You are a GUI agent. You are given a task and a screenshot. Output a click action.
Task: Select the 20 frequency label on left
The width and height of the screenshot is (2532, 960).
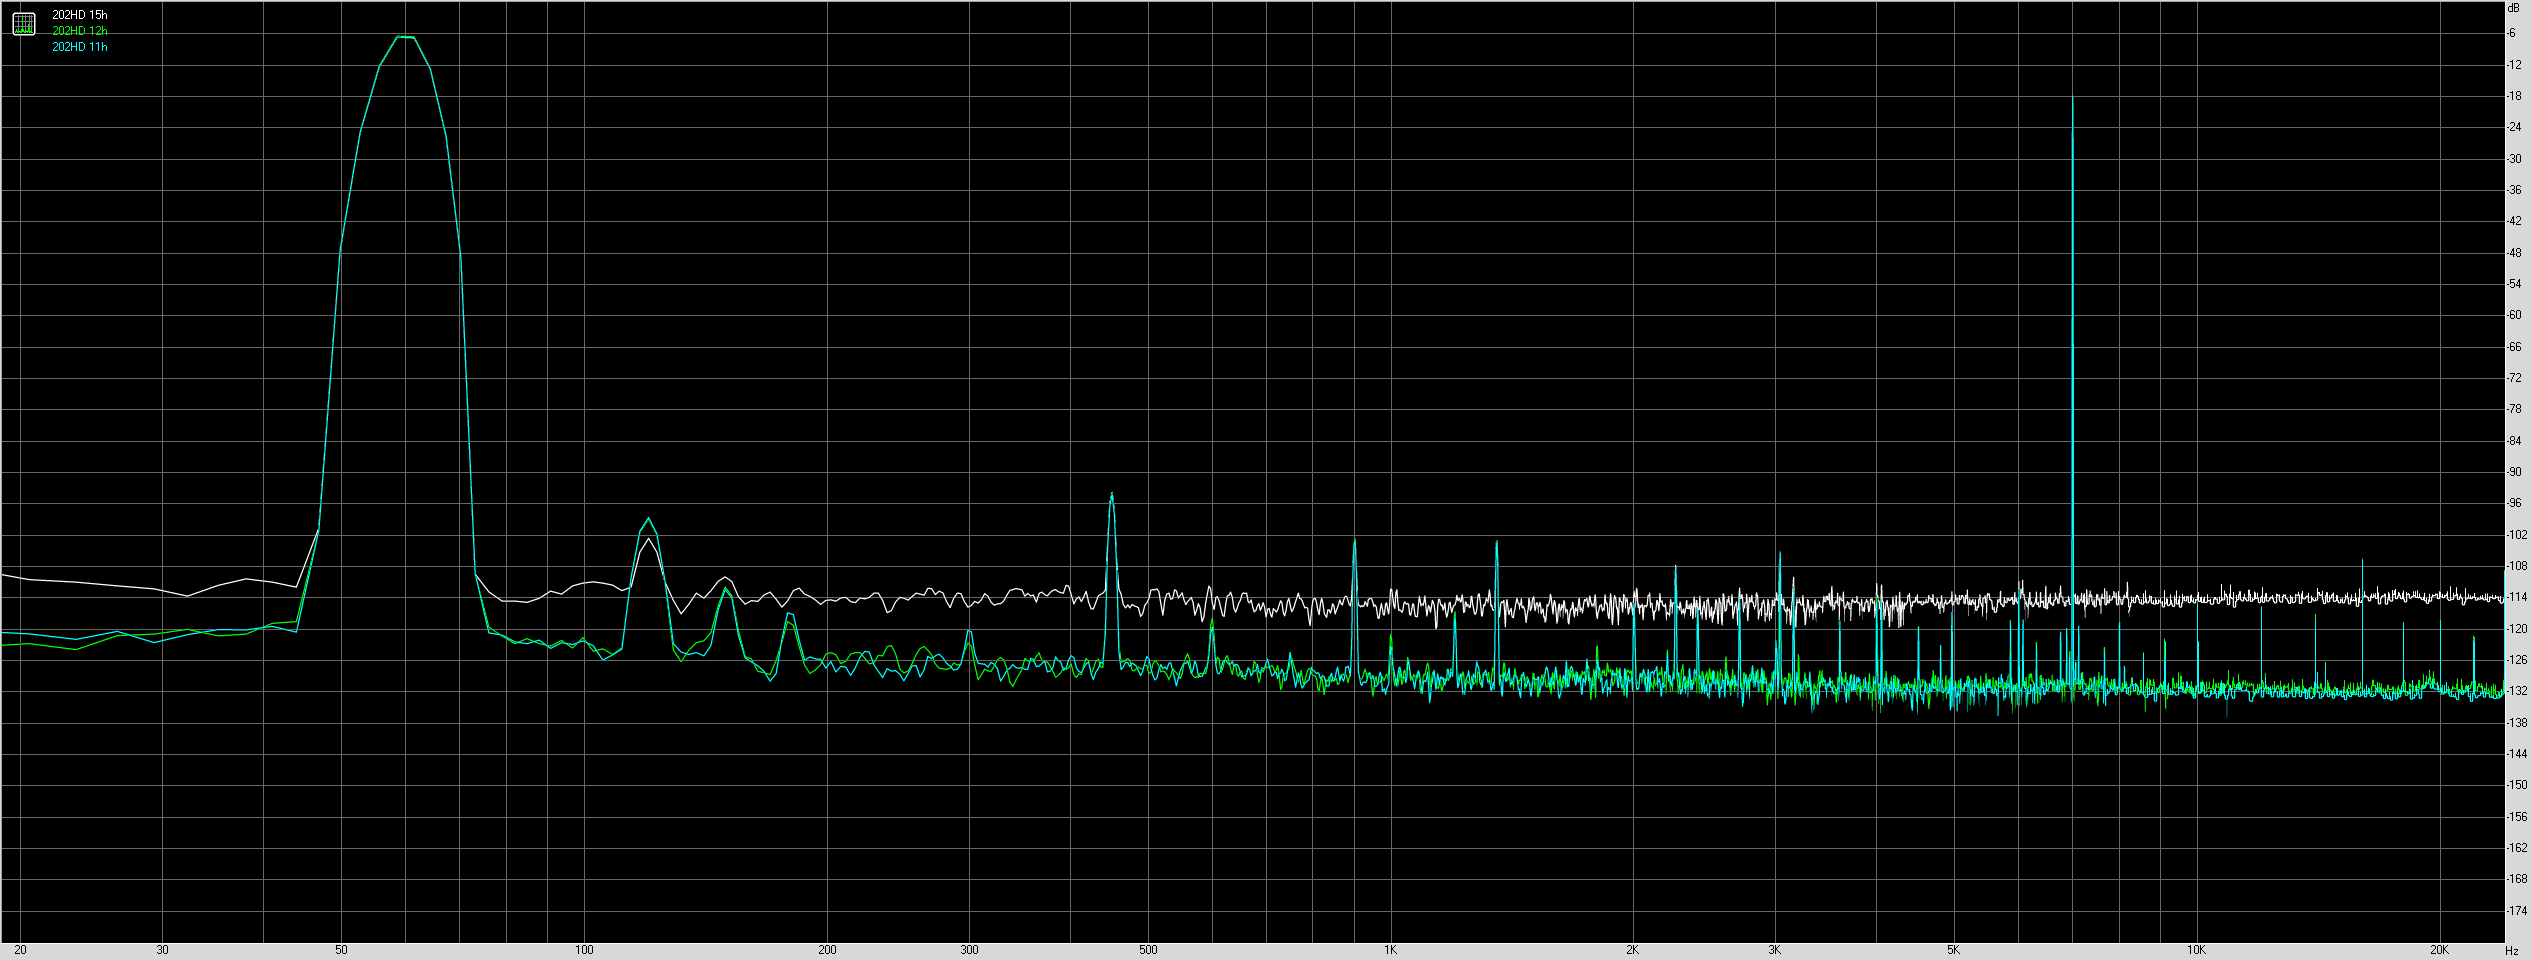click(22, 950)
